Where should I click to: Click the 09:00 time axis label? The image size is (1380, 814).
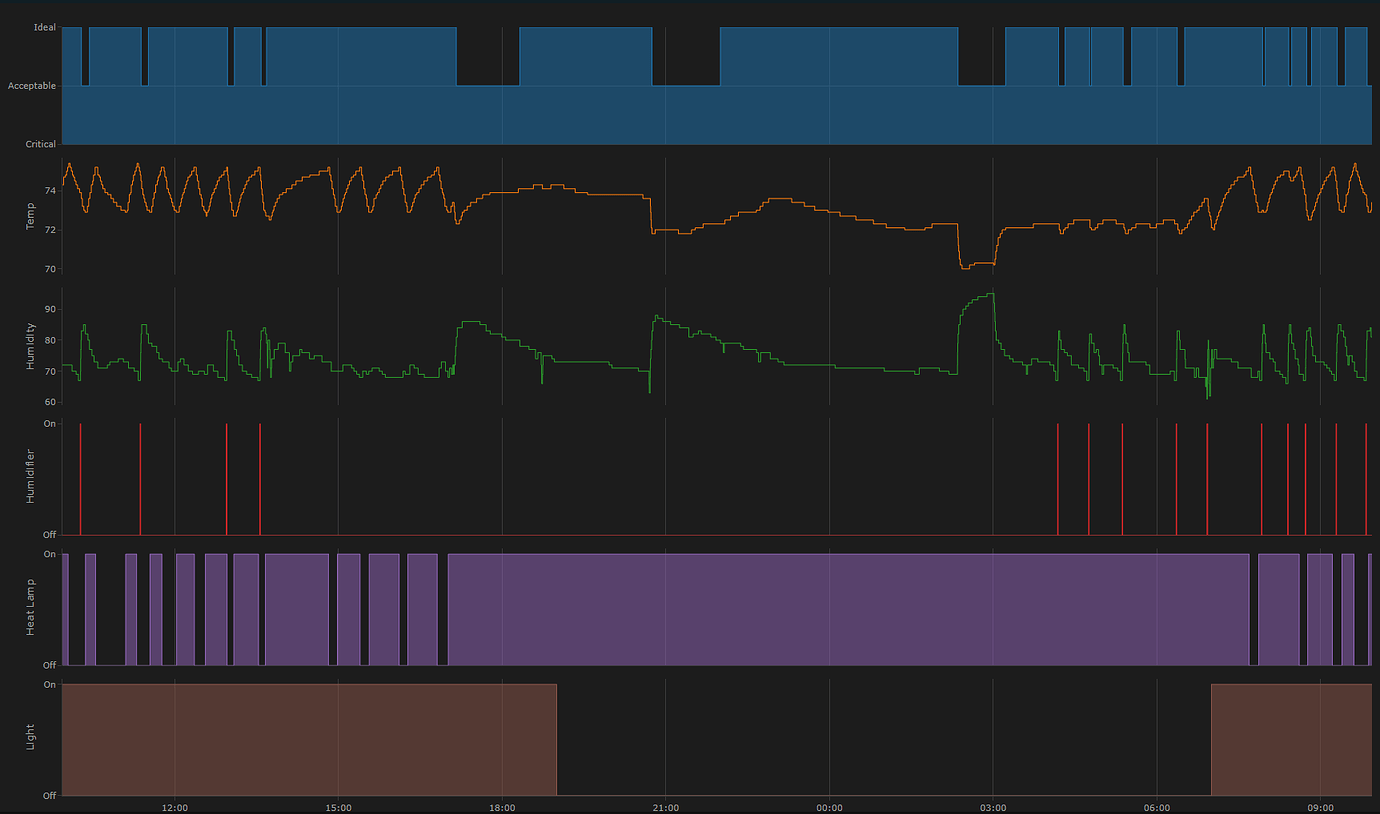click(x=1320, y=808)
